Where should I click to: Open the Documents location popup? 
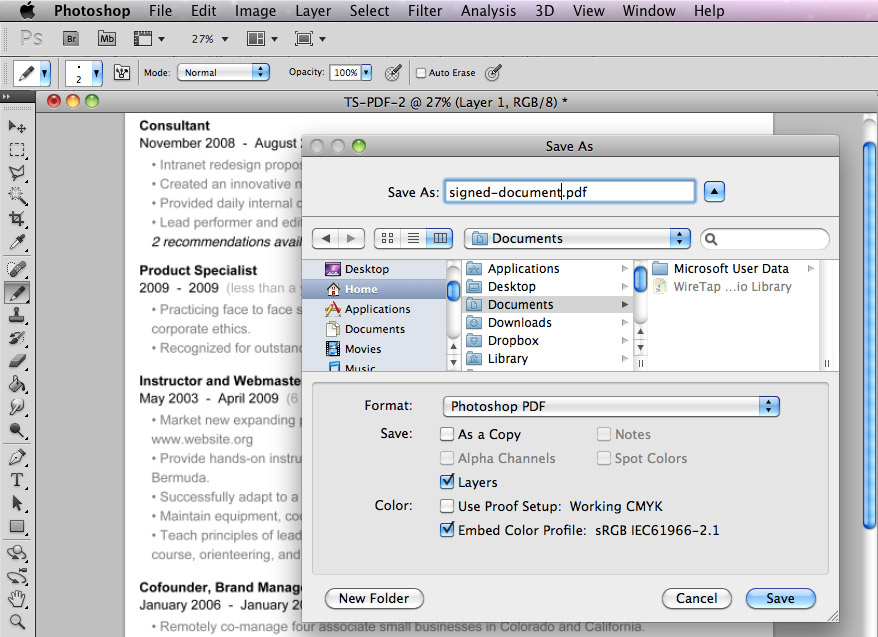[577, 238]
